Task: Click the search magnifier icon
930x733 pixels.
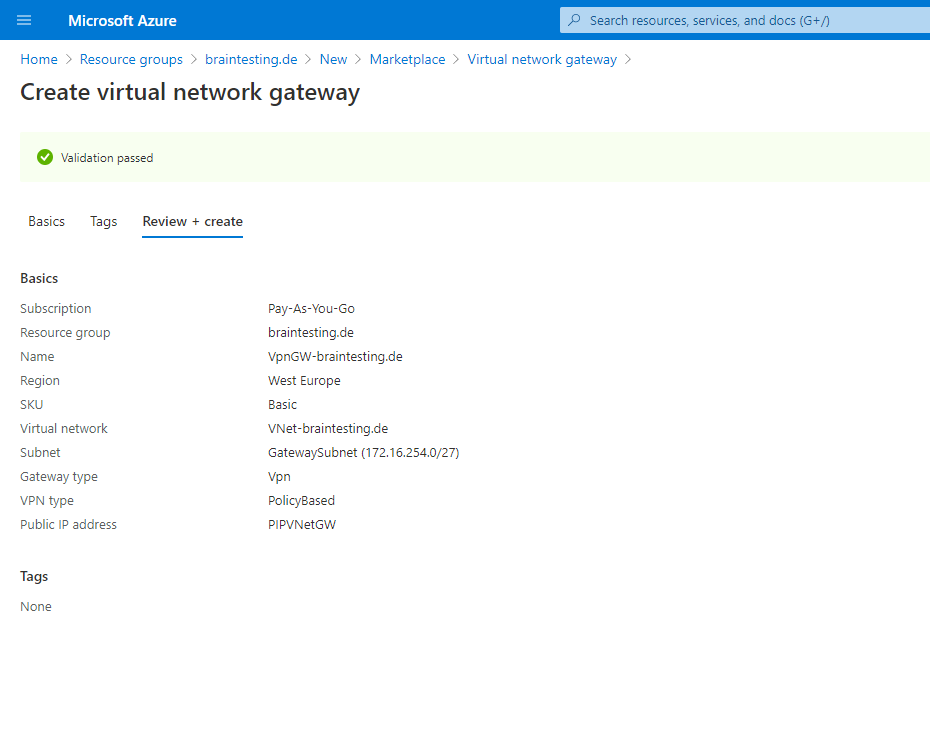Action: [574, 20]
